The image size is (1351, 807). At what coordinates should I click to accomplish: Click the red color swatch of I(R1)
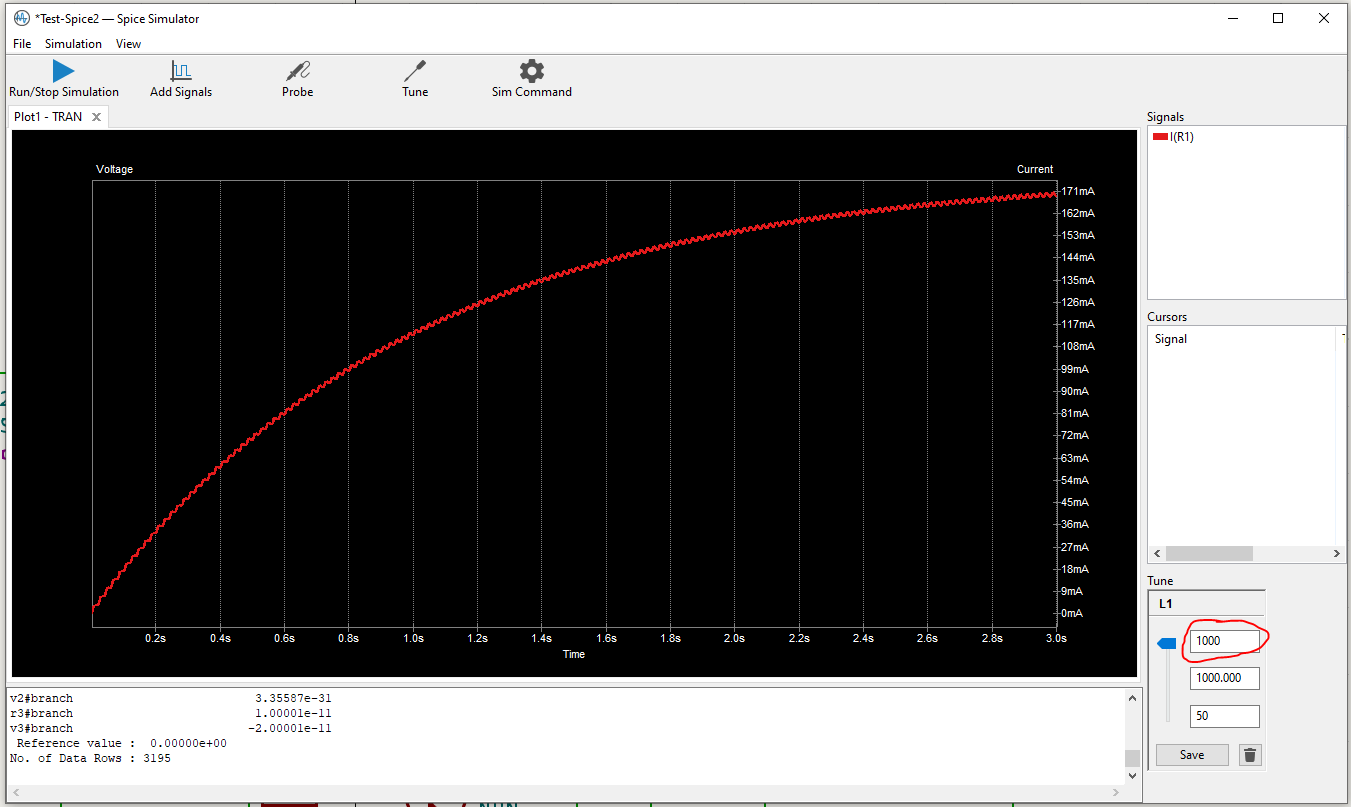point(1160,137)
